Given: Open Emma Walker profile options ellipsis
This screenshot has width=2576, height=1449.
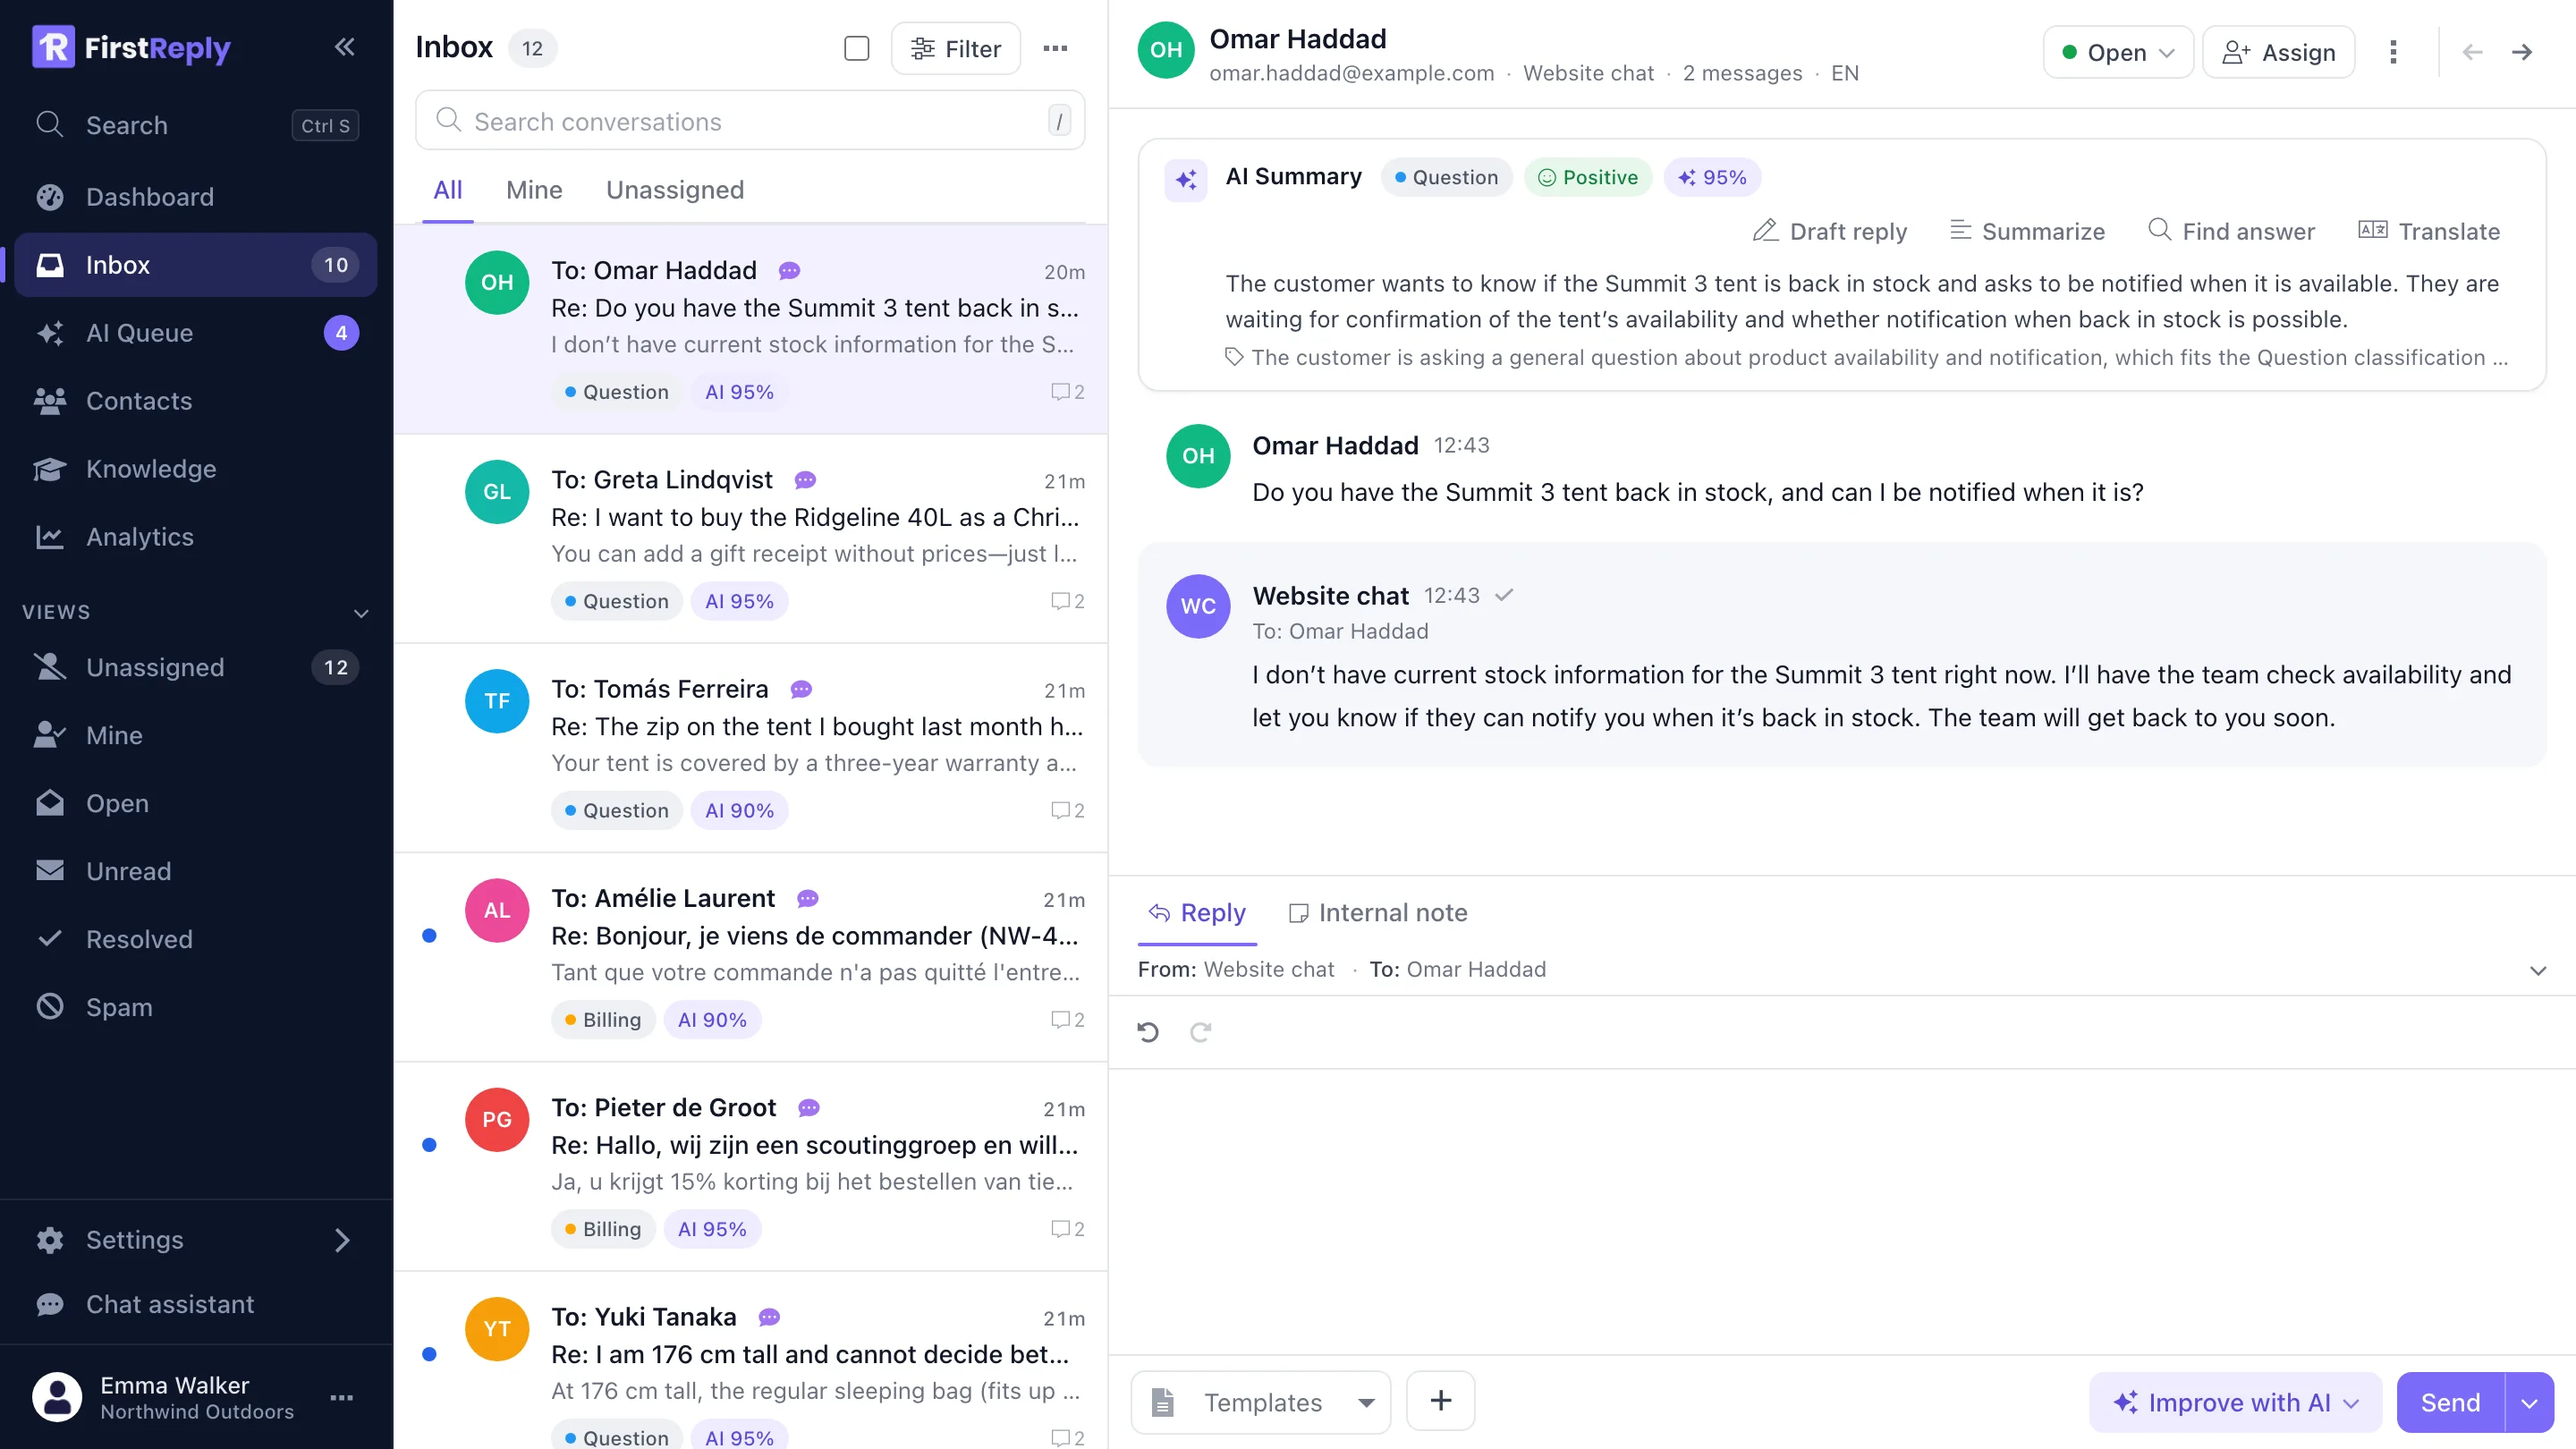Looking at the screenshot, I should click(342, 1397).
